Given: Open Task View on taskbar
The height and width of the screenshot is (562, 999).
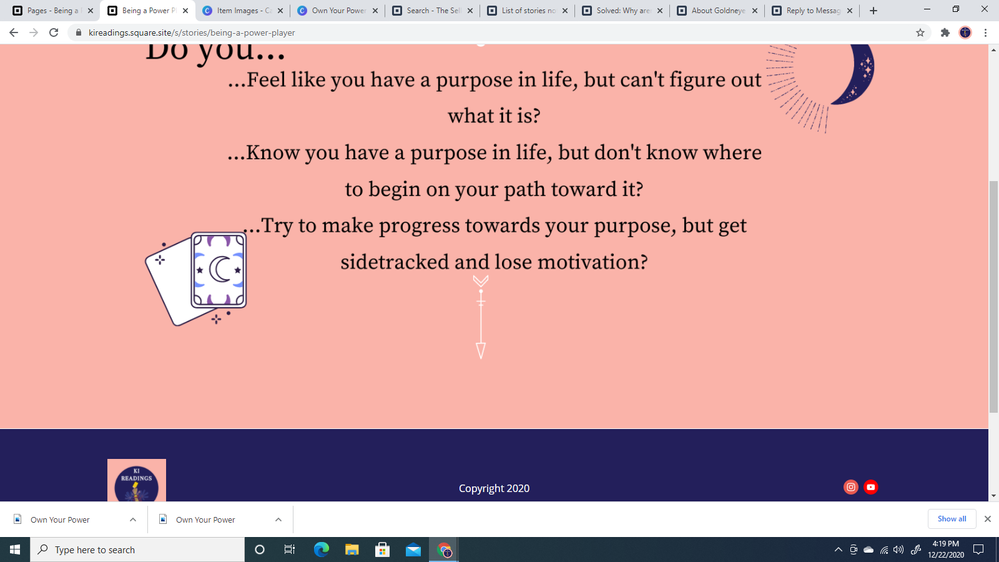Looking at the screenshot, I should click(289, 549).
